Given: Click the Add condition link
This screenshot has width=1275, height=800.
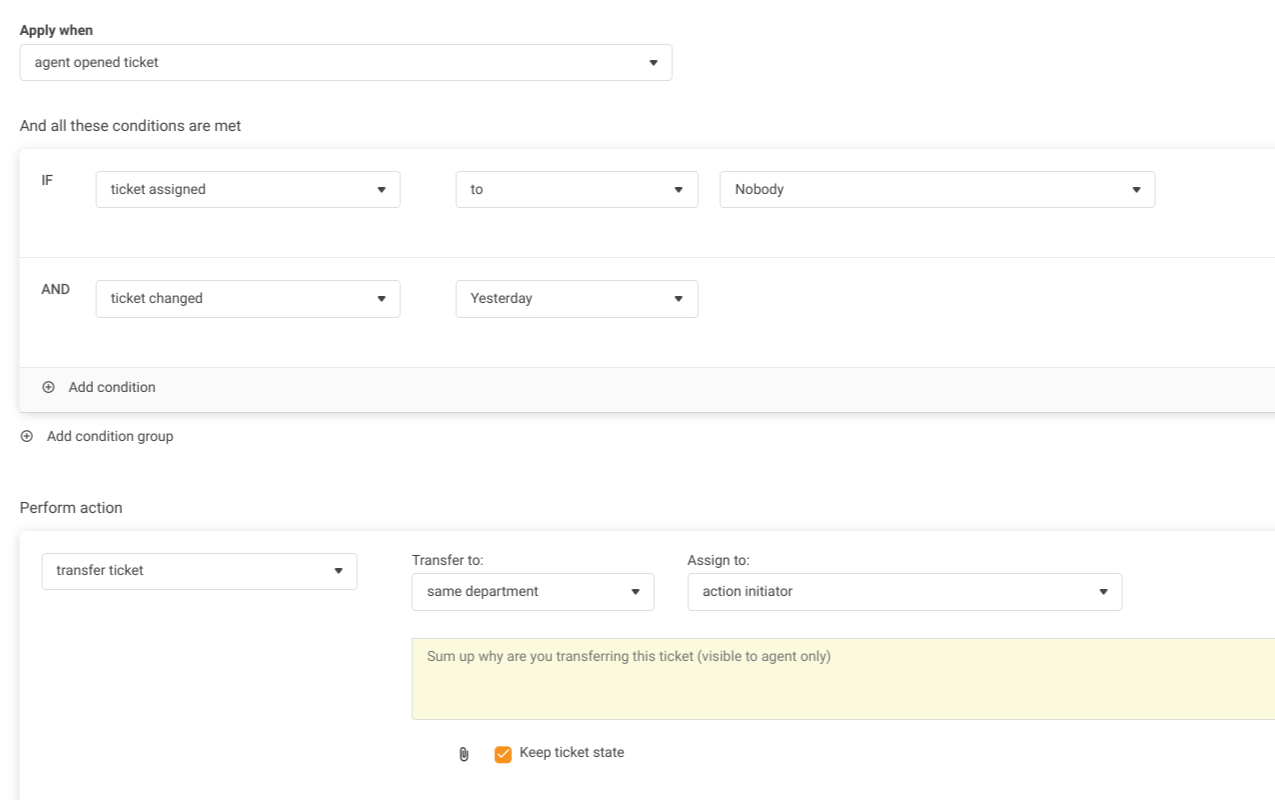Looking at the screenshot, I should (112, 387).
